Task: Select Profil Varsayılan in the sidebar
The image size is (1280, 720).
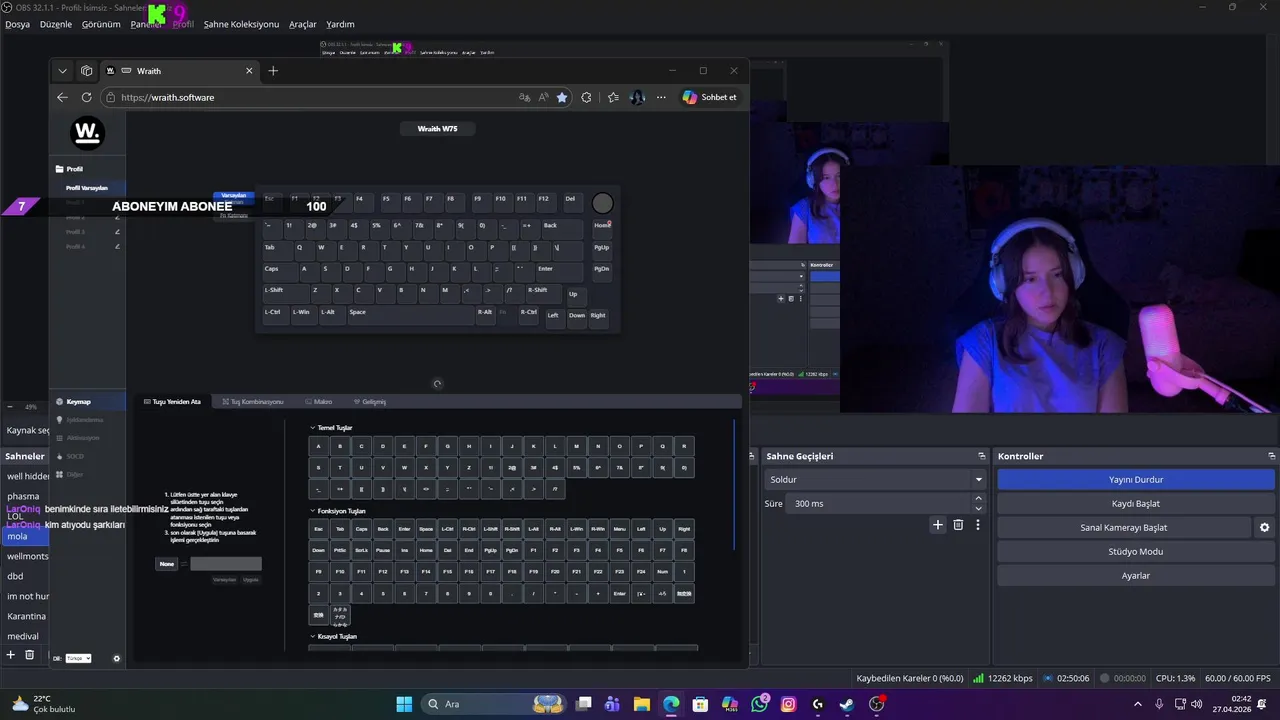Action: click(x=87, y=188)
